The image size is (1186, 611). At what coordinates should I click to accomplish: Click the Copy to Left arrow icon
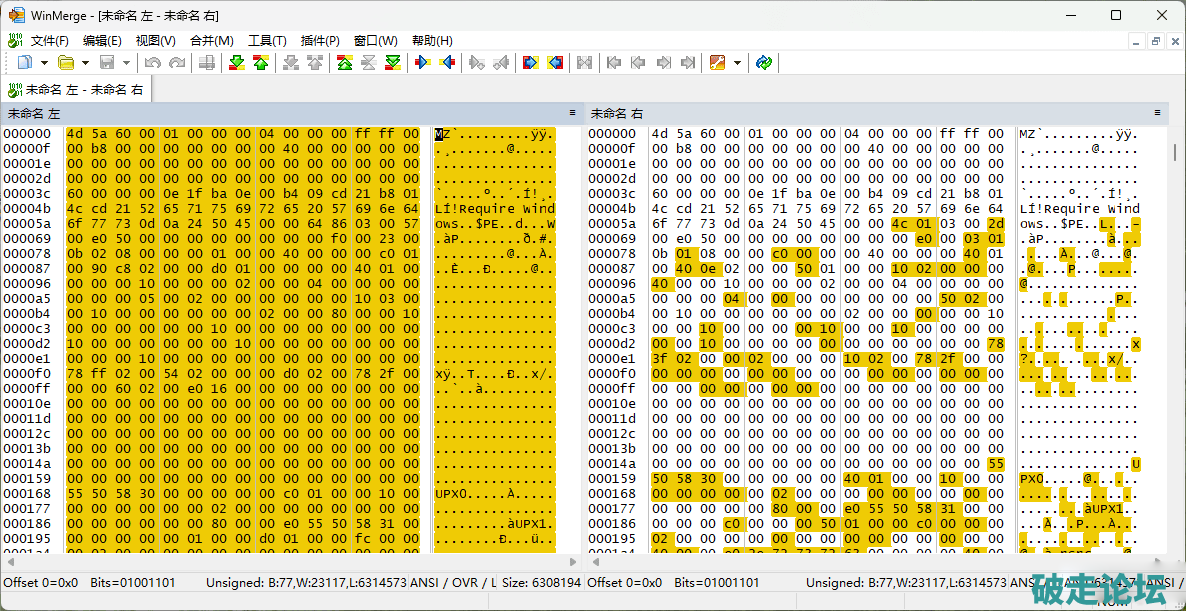point(447,63)
